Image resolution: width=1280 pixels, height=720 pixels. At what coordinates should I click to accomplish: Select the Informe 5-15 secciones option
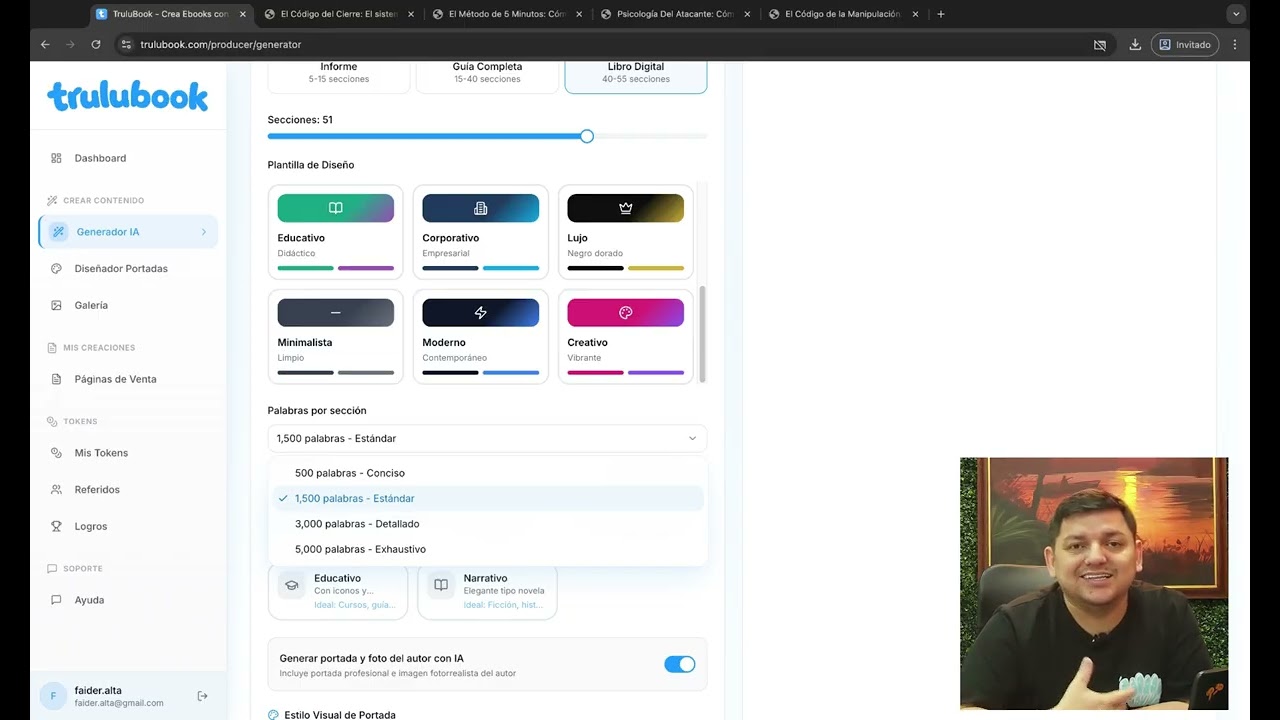tap(339, 75)
